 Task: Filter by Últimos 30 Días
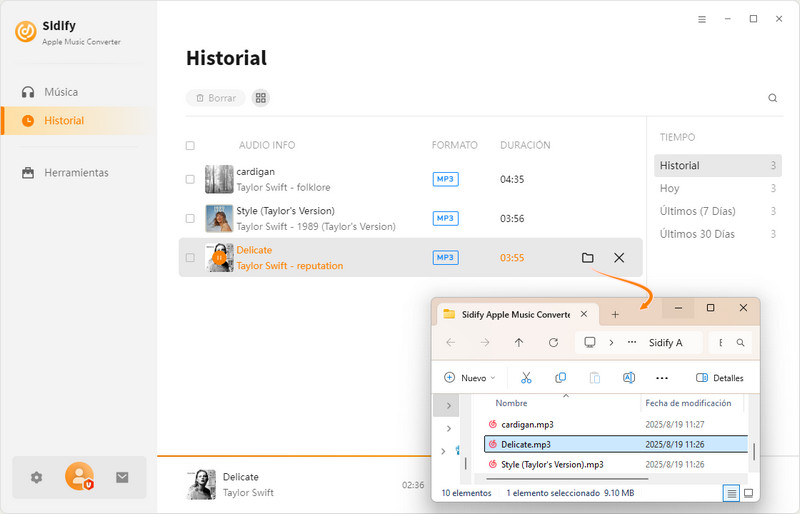coord(717,234)
